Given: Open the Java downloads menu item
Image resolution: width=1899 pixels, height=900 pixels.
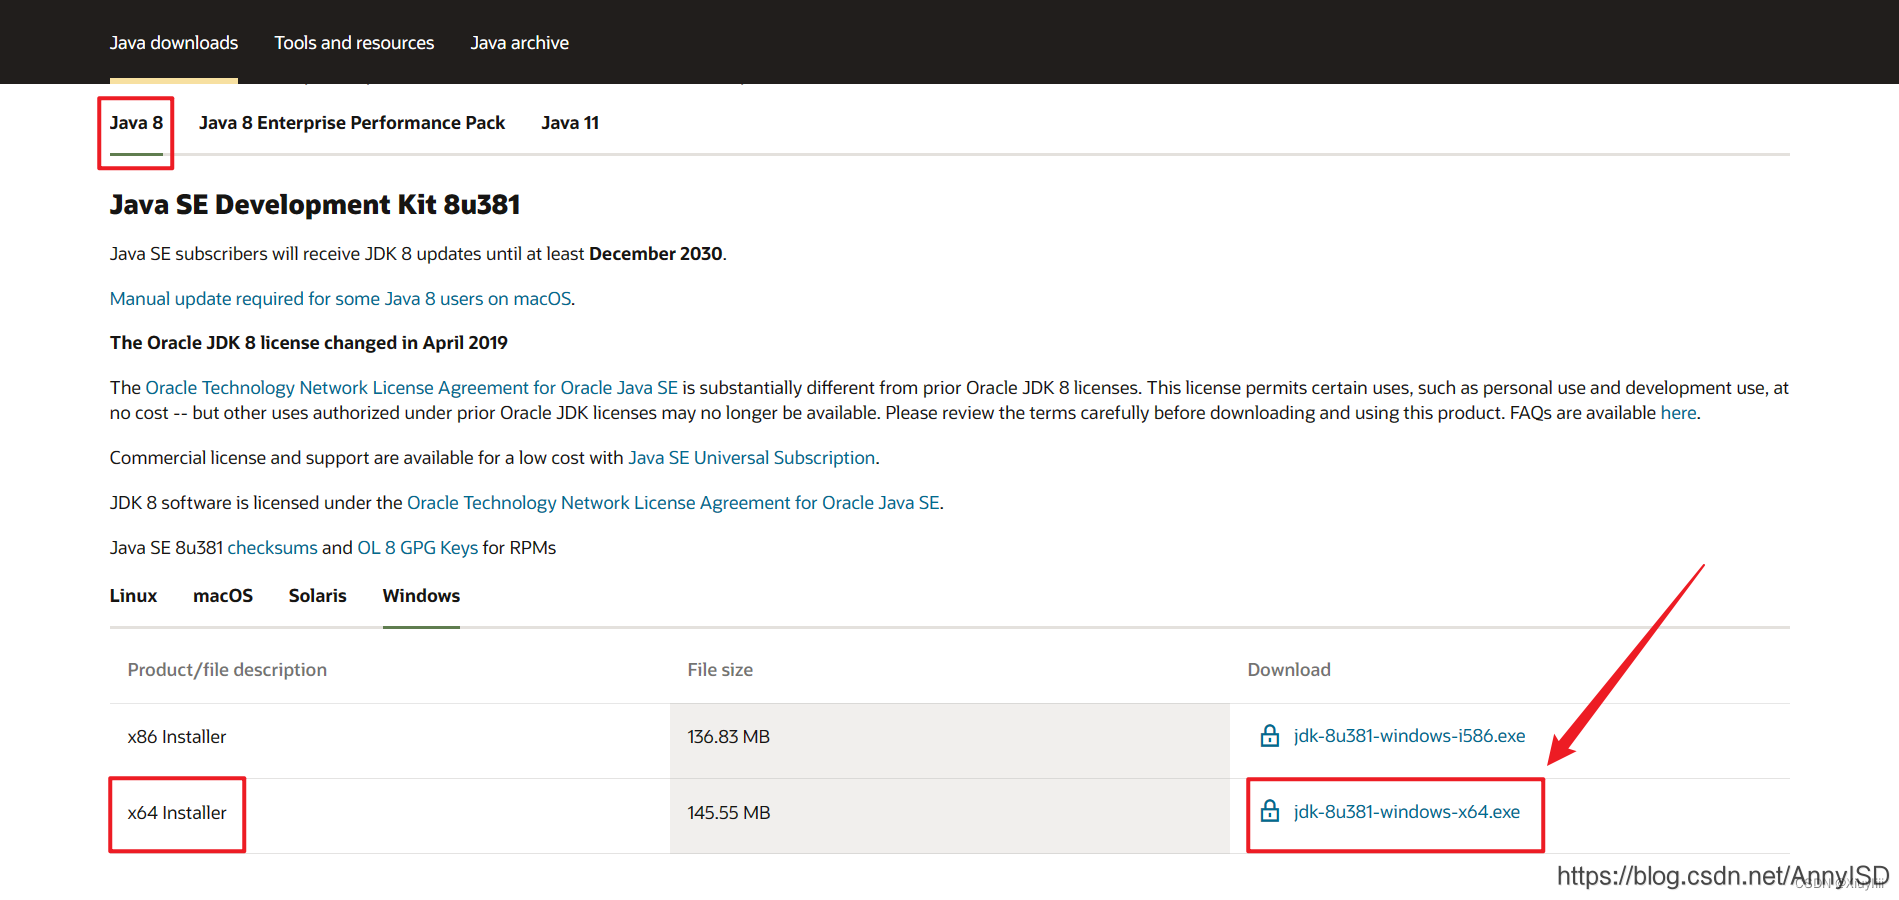Looking at the screenshot, I should pyautogui.click(x=174, y=43).
